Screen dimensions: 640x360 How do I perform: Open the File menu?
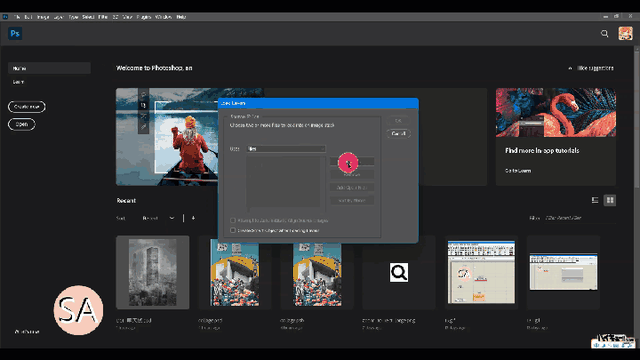[17, 17]
